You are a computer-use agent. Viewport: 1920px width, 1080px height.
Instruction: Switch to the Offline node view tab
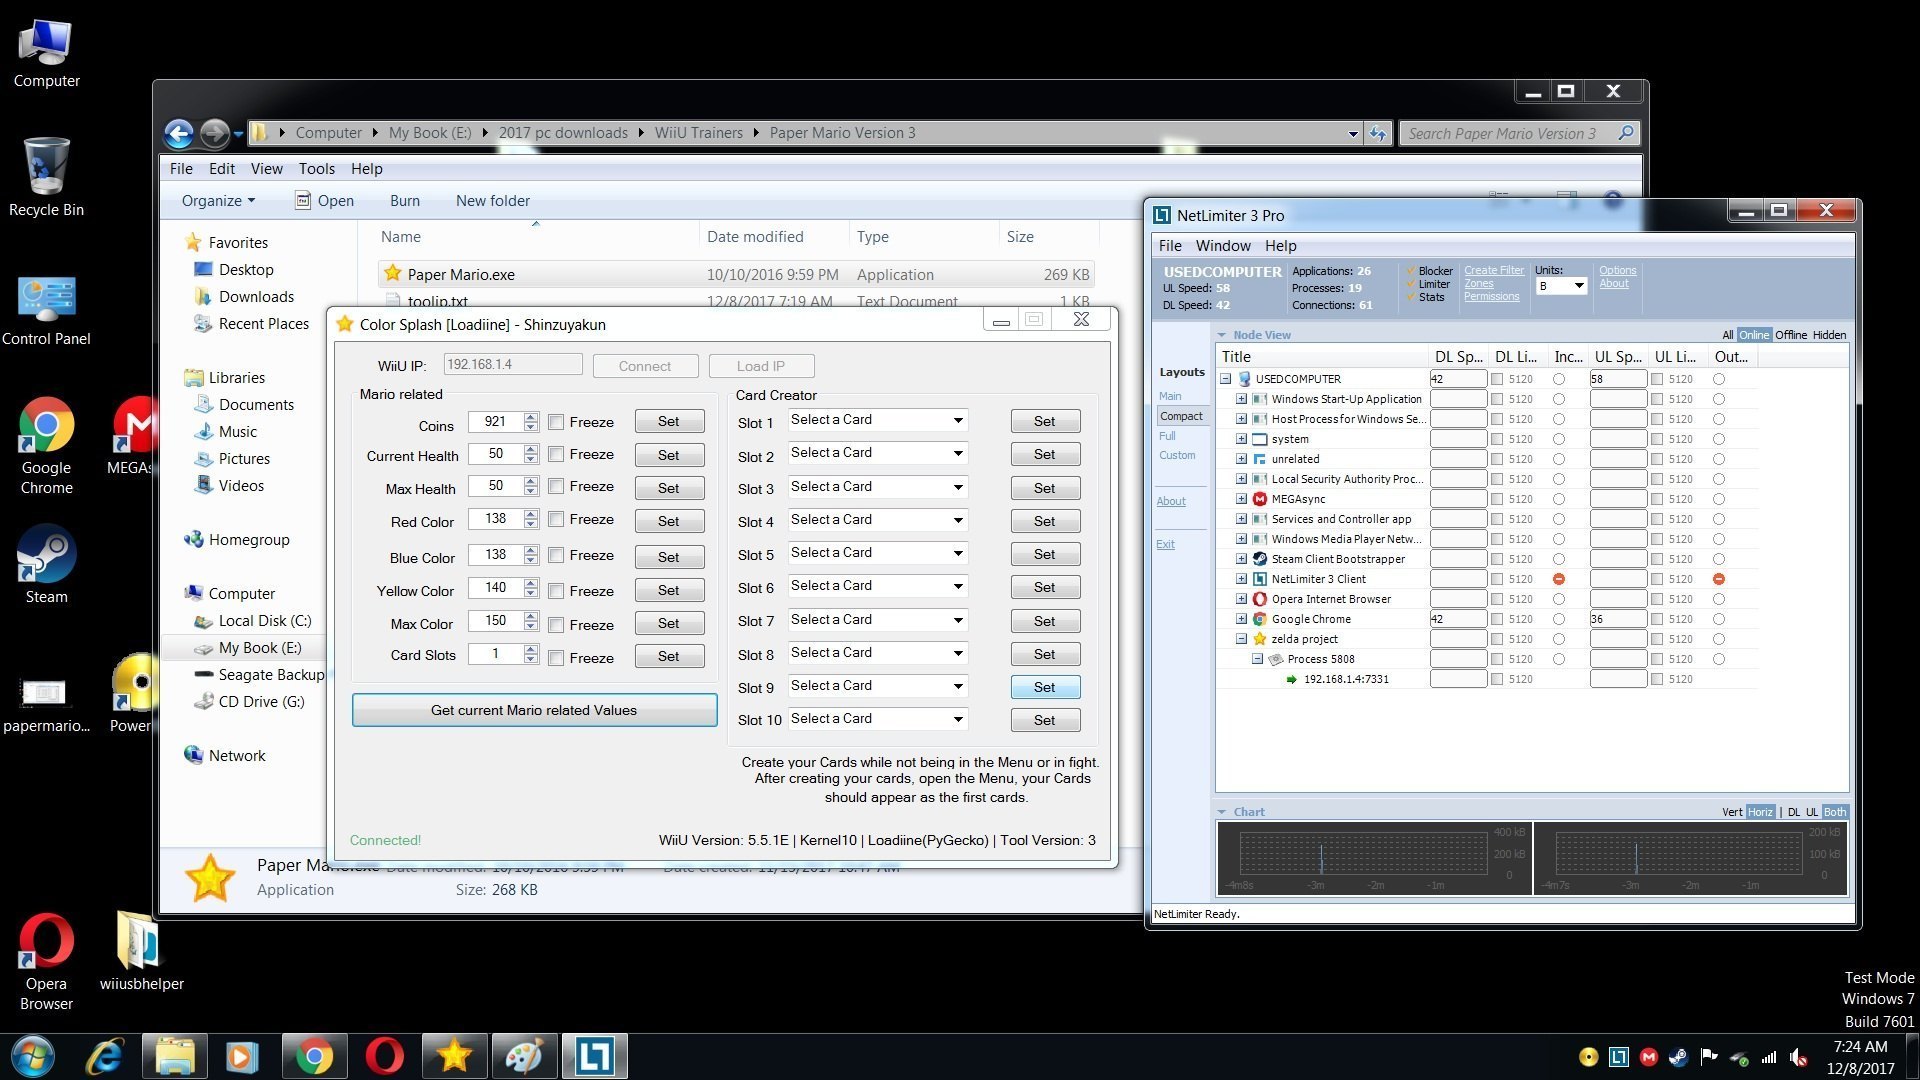coord(1791,335)
